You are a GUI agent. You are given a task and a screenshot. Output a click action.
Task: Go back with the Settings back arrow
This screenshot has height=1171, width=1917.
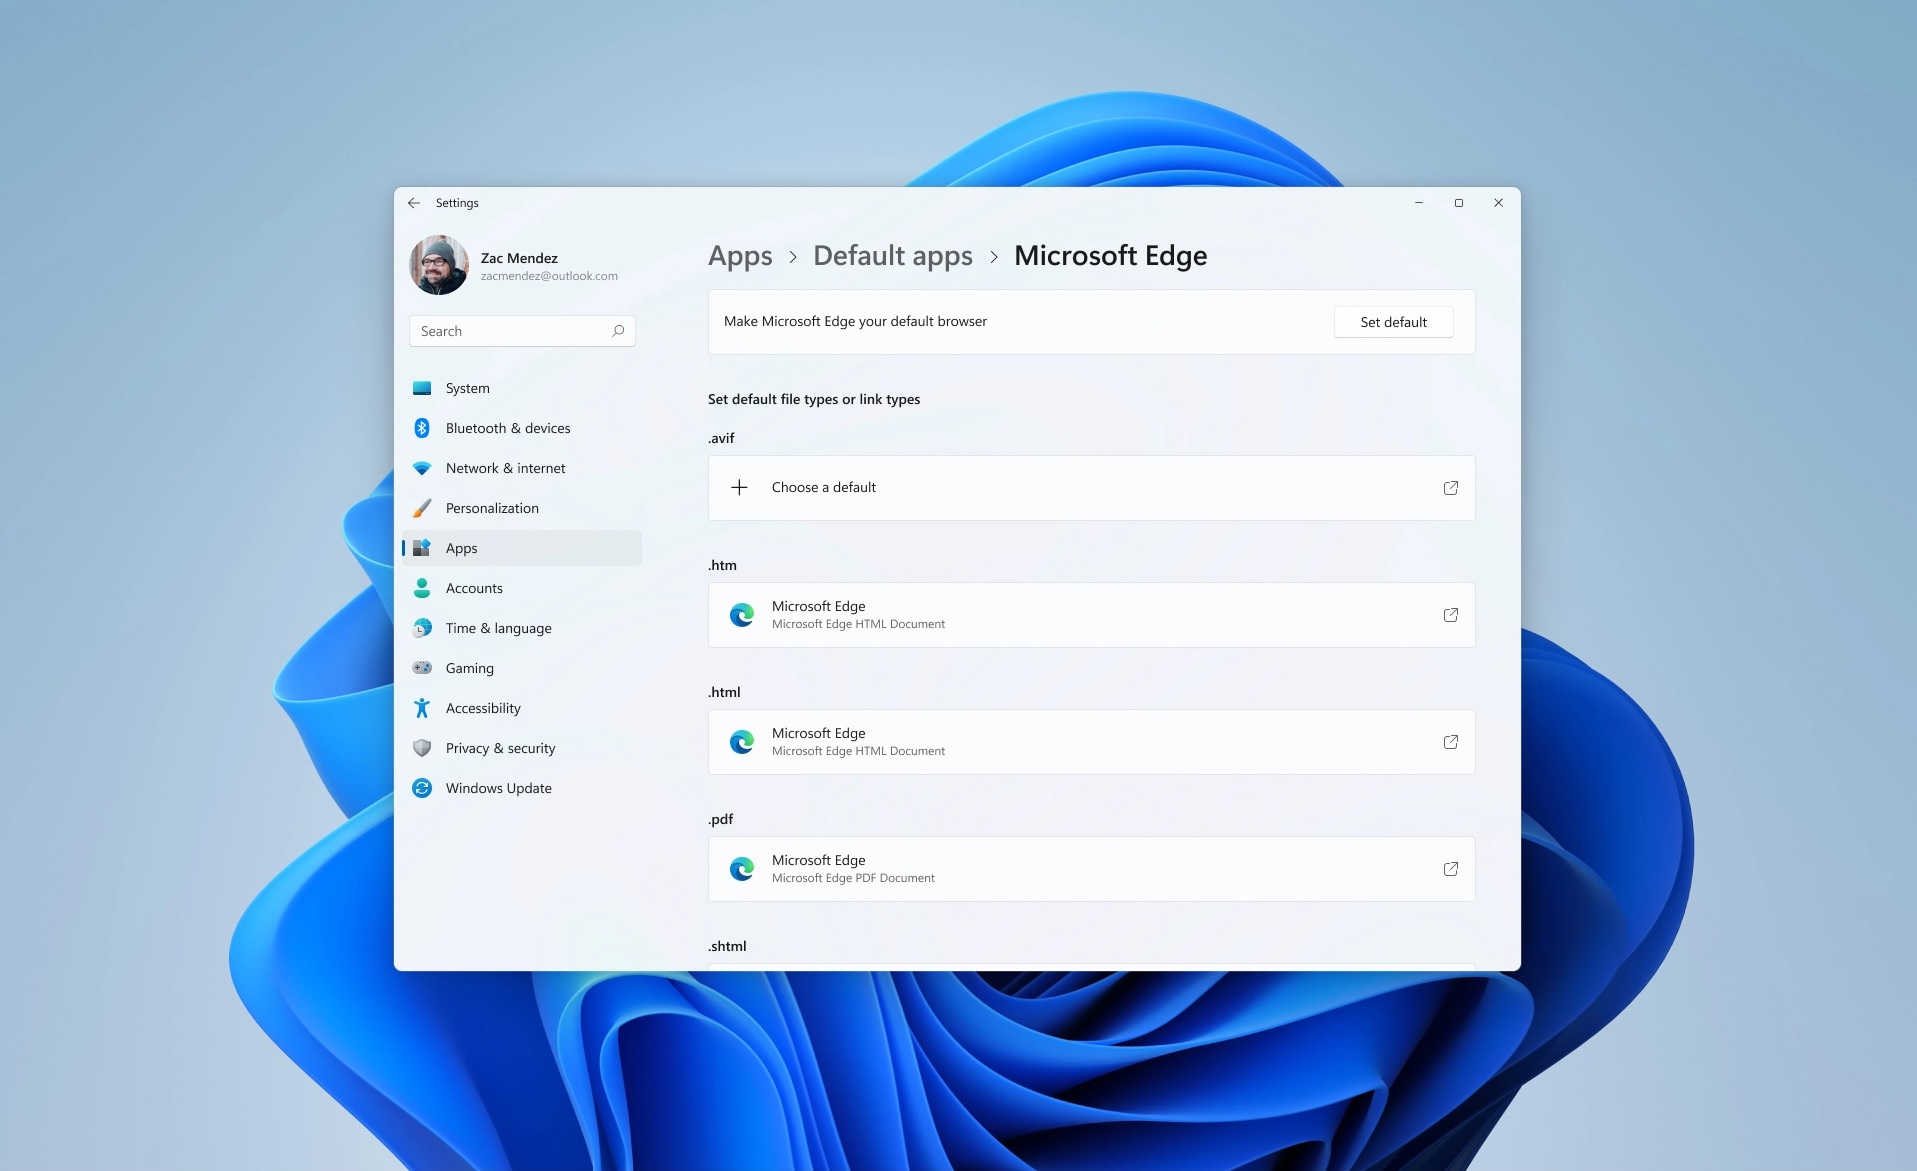[x=414, y=203]
